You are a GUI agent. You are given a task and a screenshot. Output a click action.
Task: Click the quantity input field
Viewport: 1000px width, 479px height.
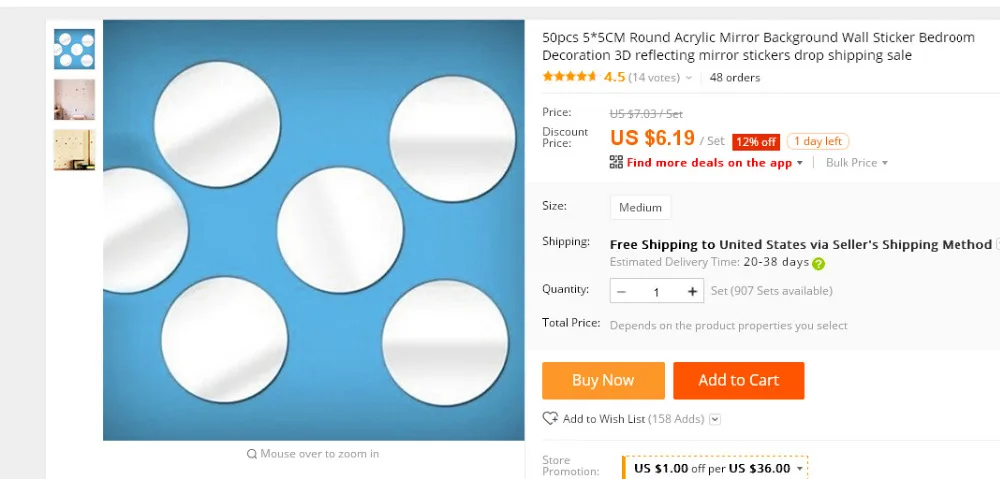pos(656,291)
